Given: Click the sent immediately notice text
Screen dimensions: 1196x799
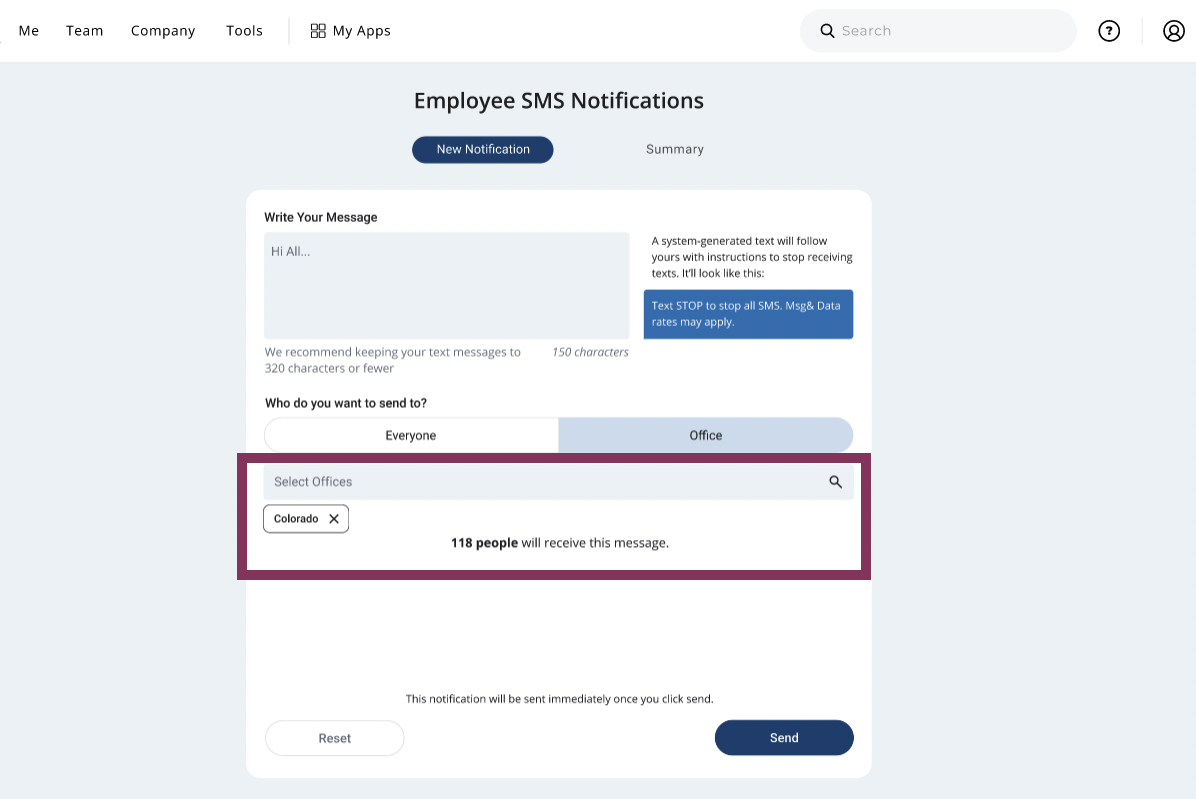Looking at the screenshot, I should (x=559, y=699).
